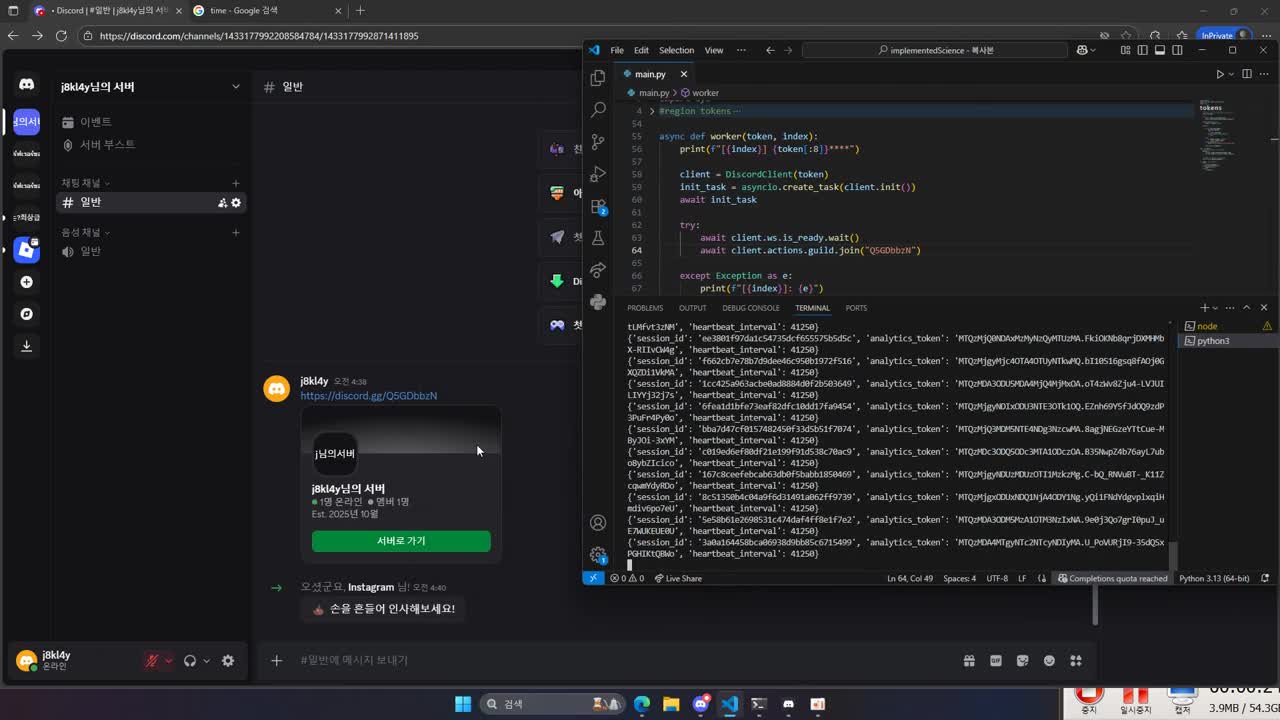Toggle VS Code panel layout button
This screenshot has height=720, width=1280.
[x=1160, y=50]
